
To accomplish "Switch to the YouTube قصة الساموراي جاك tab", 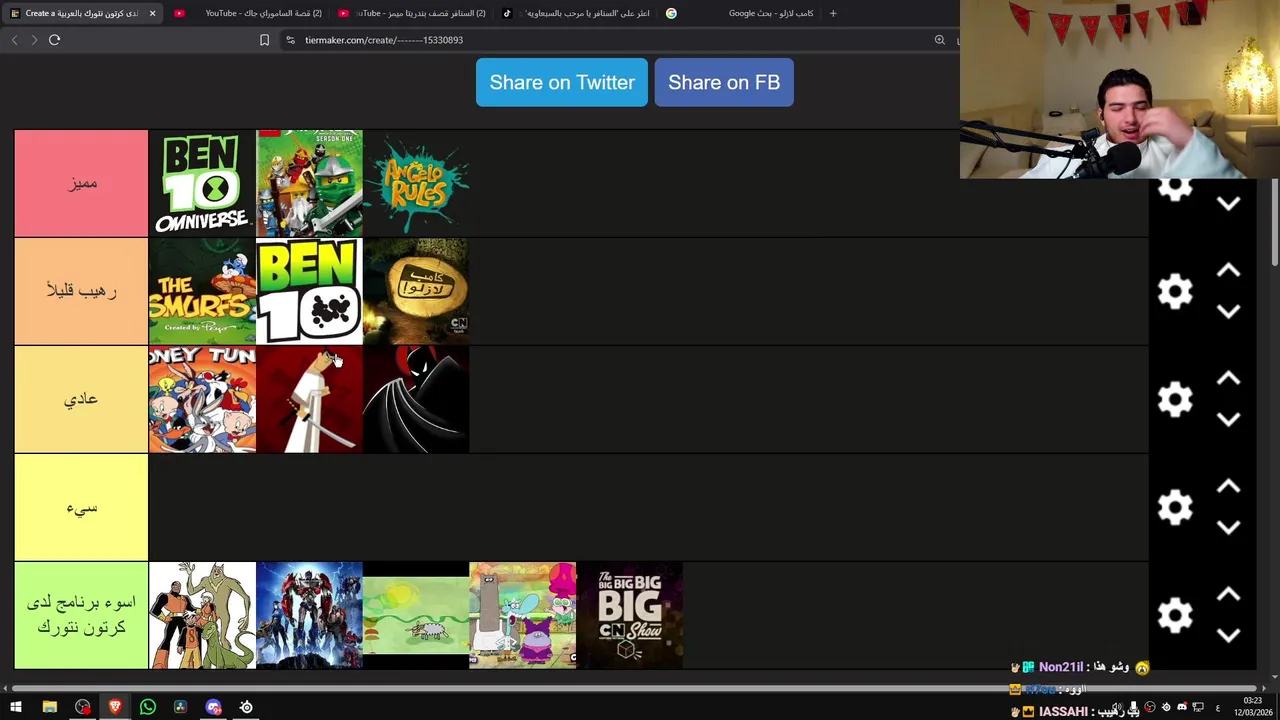I will [x=250, y=13].
